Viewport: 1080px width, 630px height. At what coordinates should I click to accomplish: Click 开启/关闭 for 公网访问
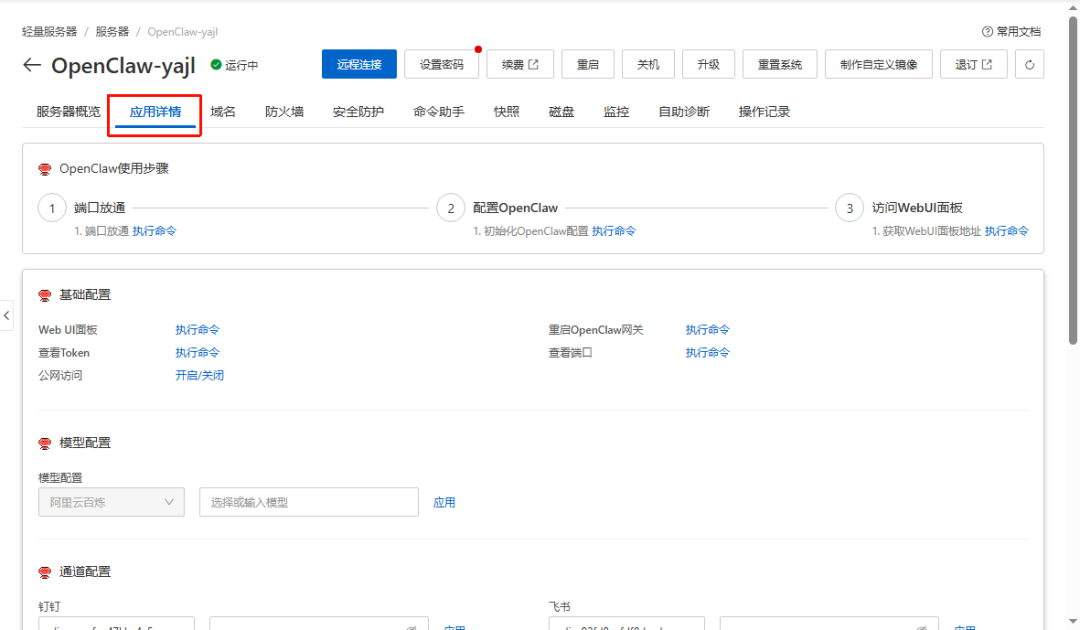[199, 375]
